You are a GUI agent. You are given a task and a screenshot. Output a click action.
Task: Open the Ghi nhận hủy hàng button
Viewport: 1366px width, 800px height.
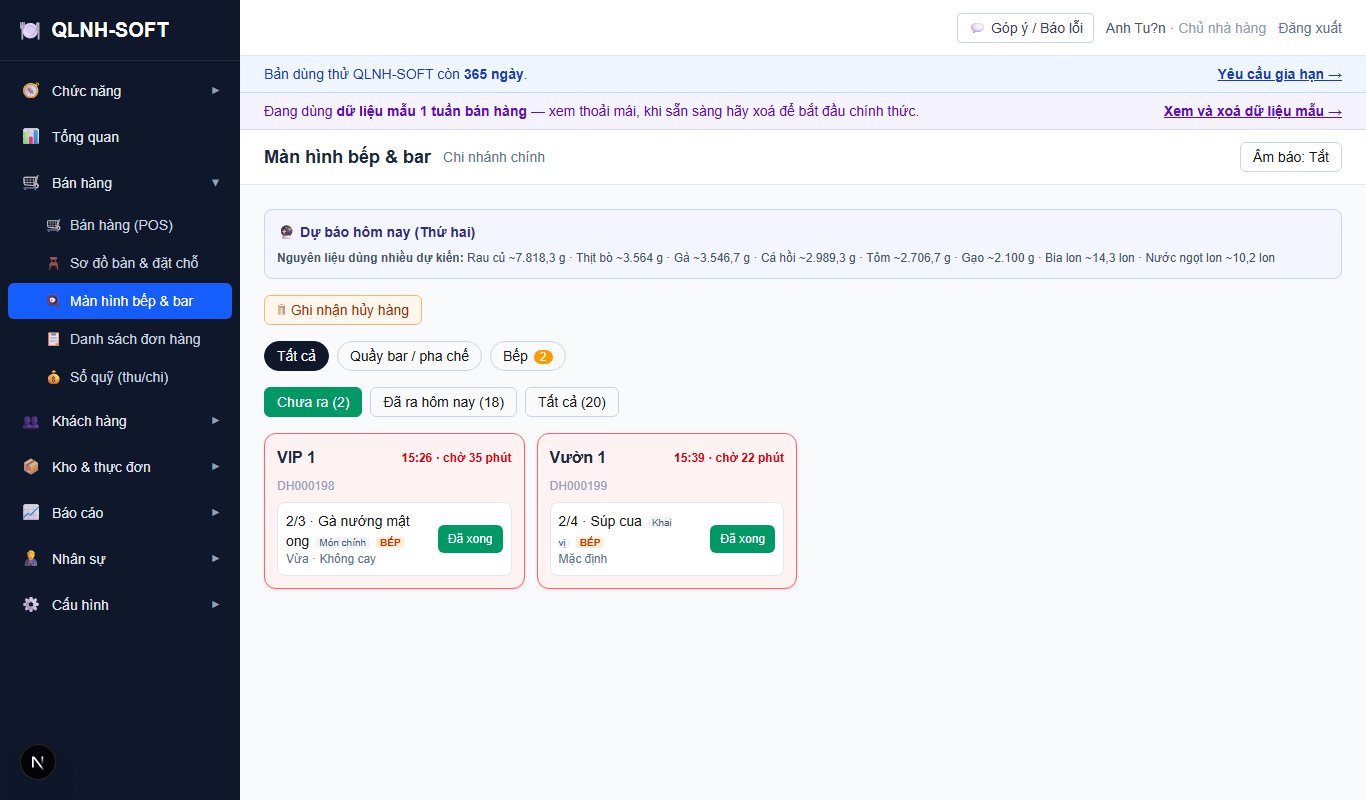coord(343,310)
